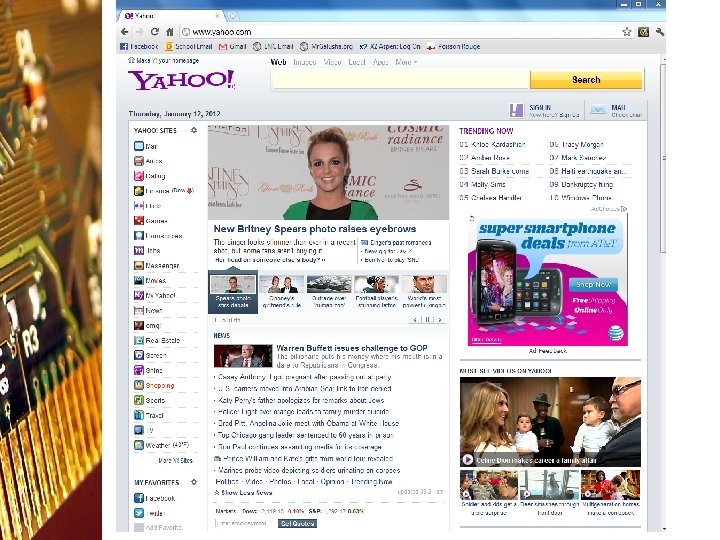
Task: Click the page vertical scrollbar
Action: (663, 158)
